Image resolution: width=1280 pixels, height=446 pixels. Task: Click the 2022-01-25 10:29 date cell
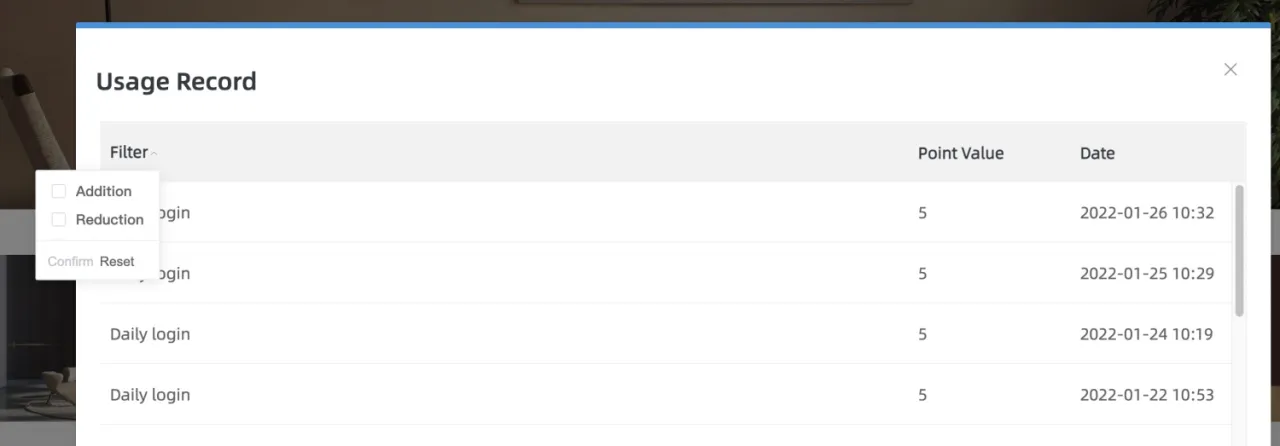tap(1147, 273)
